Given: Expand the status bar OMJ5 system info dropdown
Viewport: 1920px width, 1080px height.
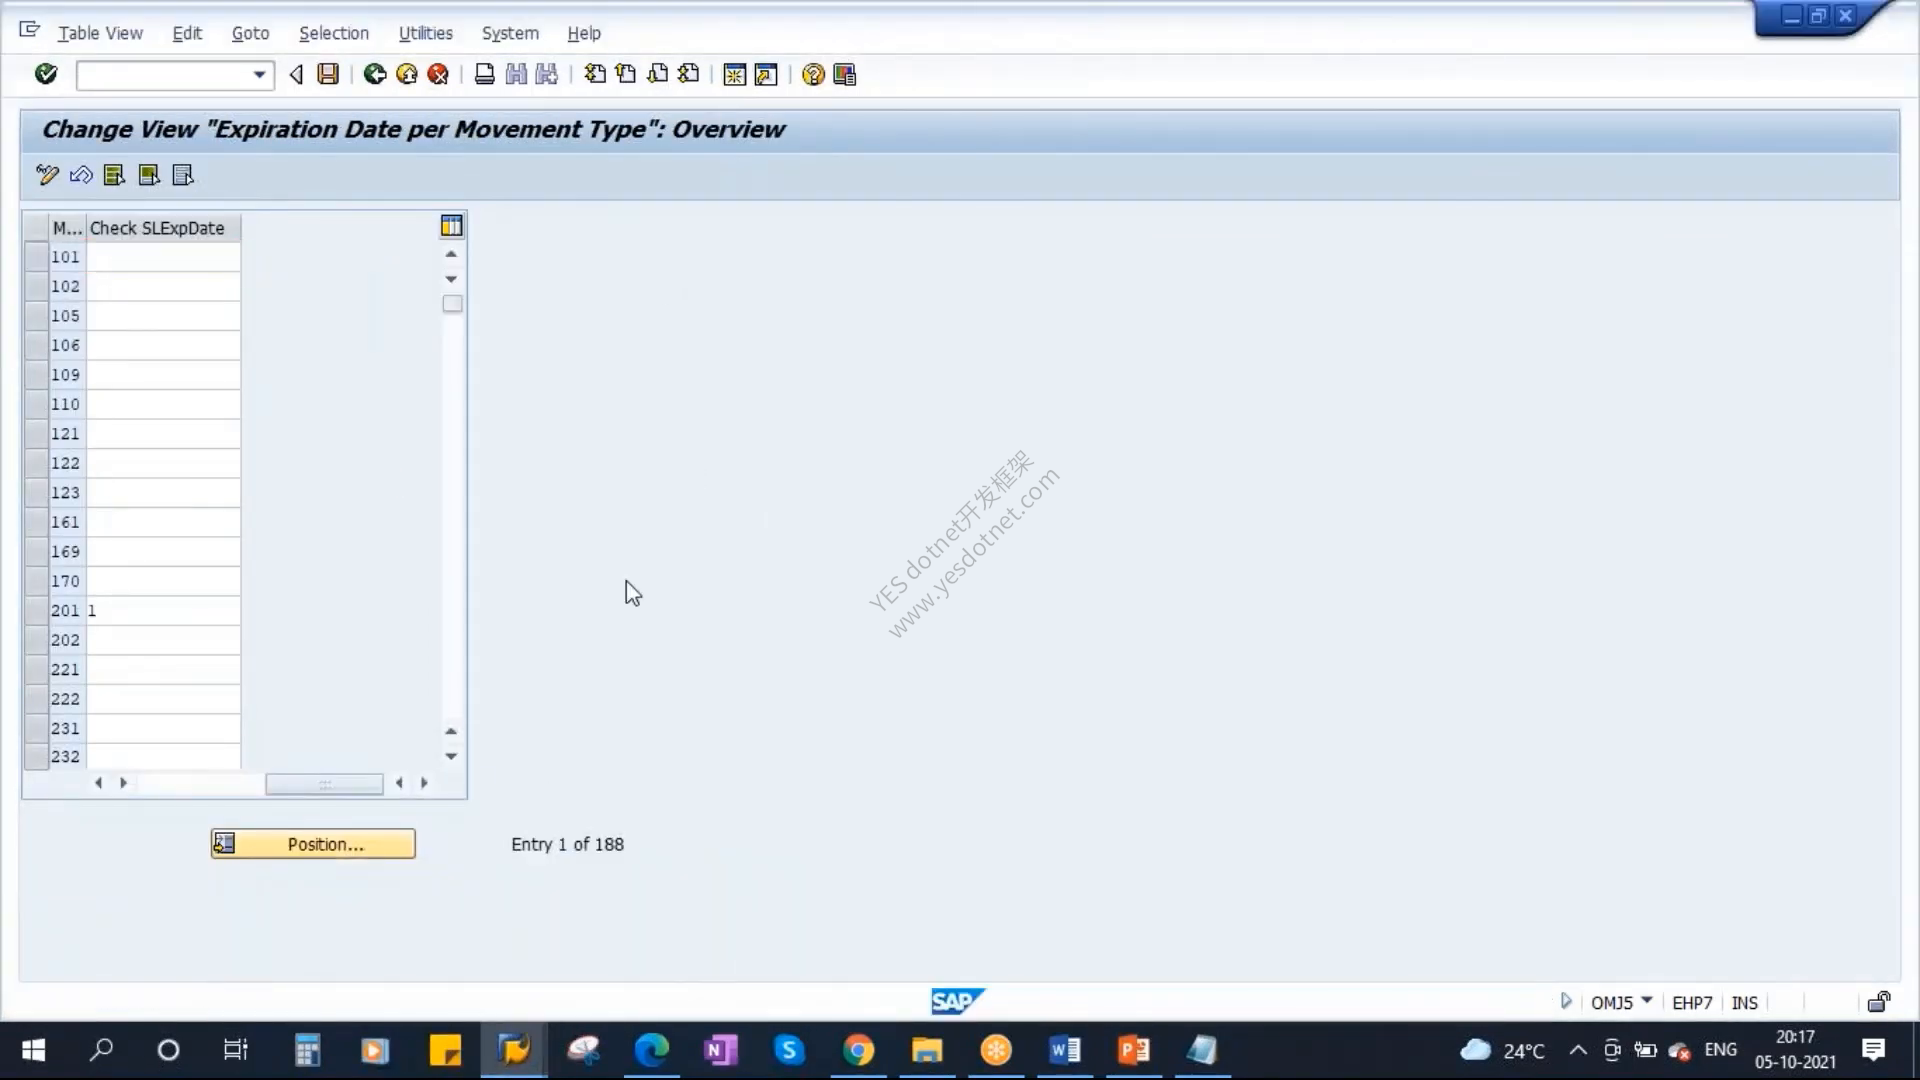Looking at the screenshot, I should (x=1647, y=1001).
